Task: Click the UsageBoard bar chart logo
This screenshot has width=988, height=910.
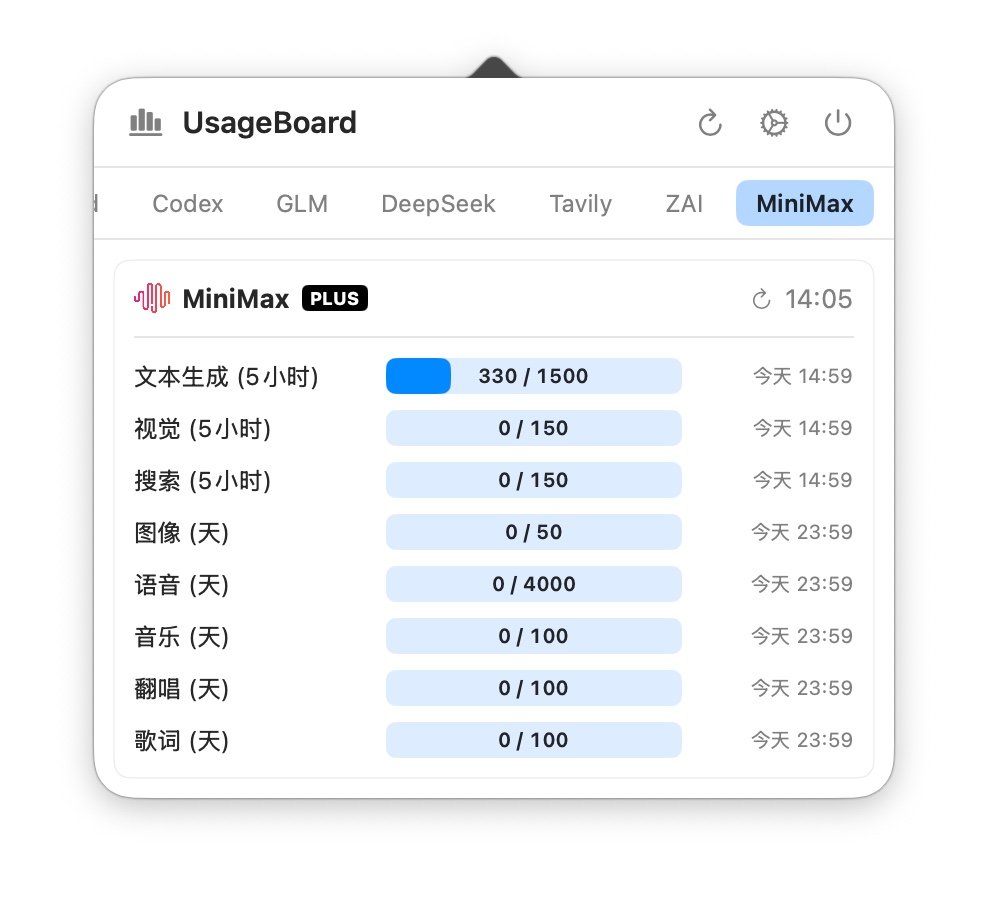Action: (x=146, y=122)
